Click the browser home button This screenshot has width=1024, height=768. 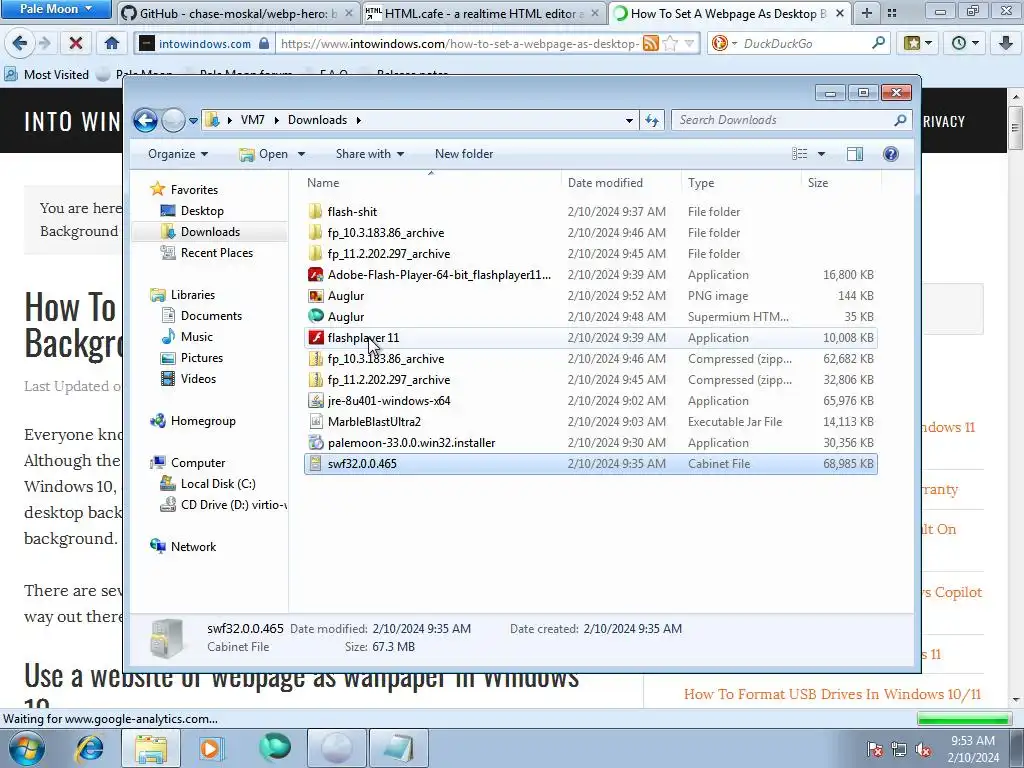112,43
